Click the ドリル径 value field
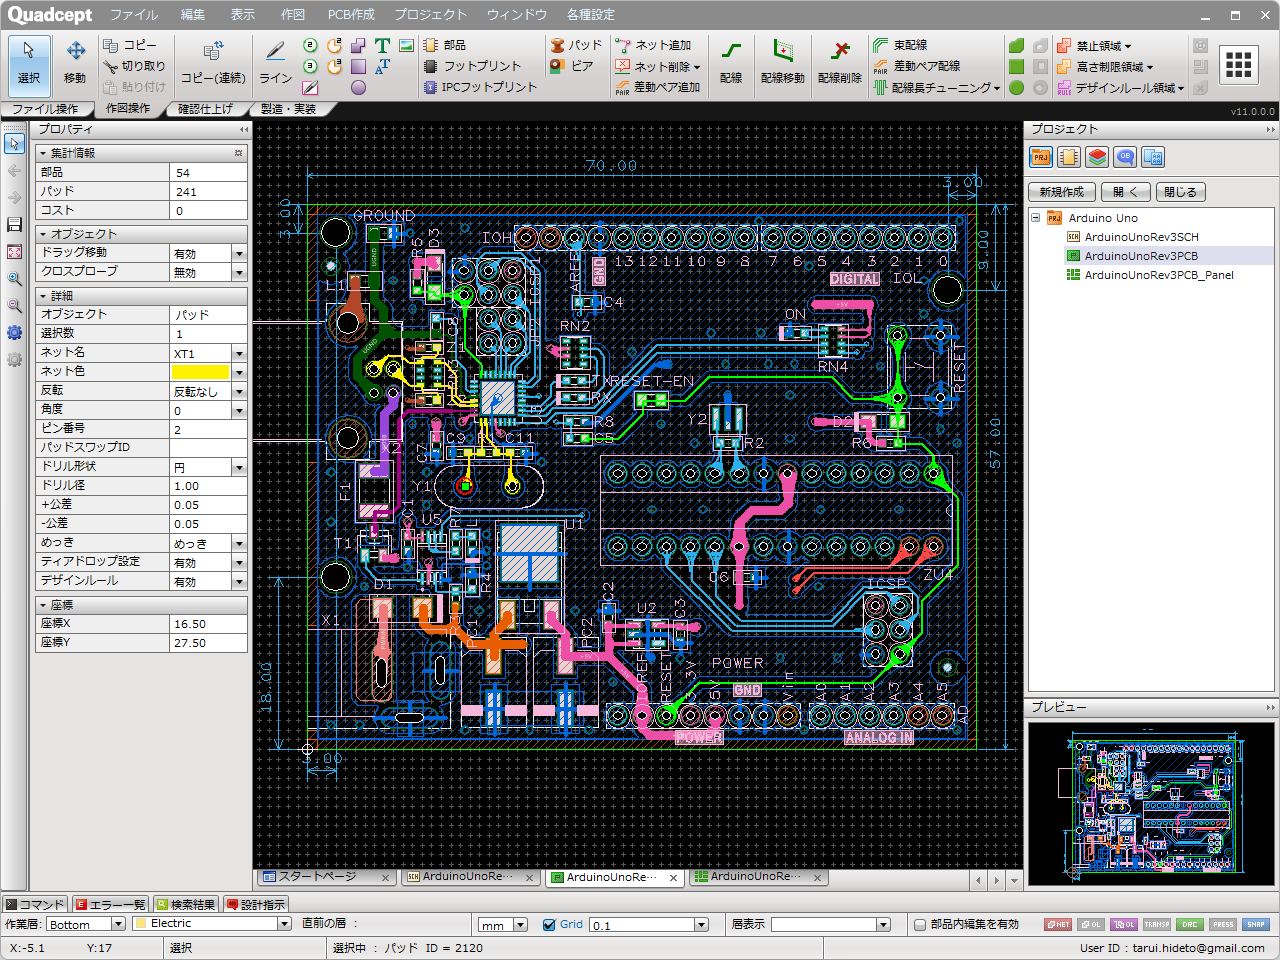Viewport: 1280px width, 960px height. click(208, 486)
